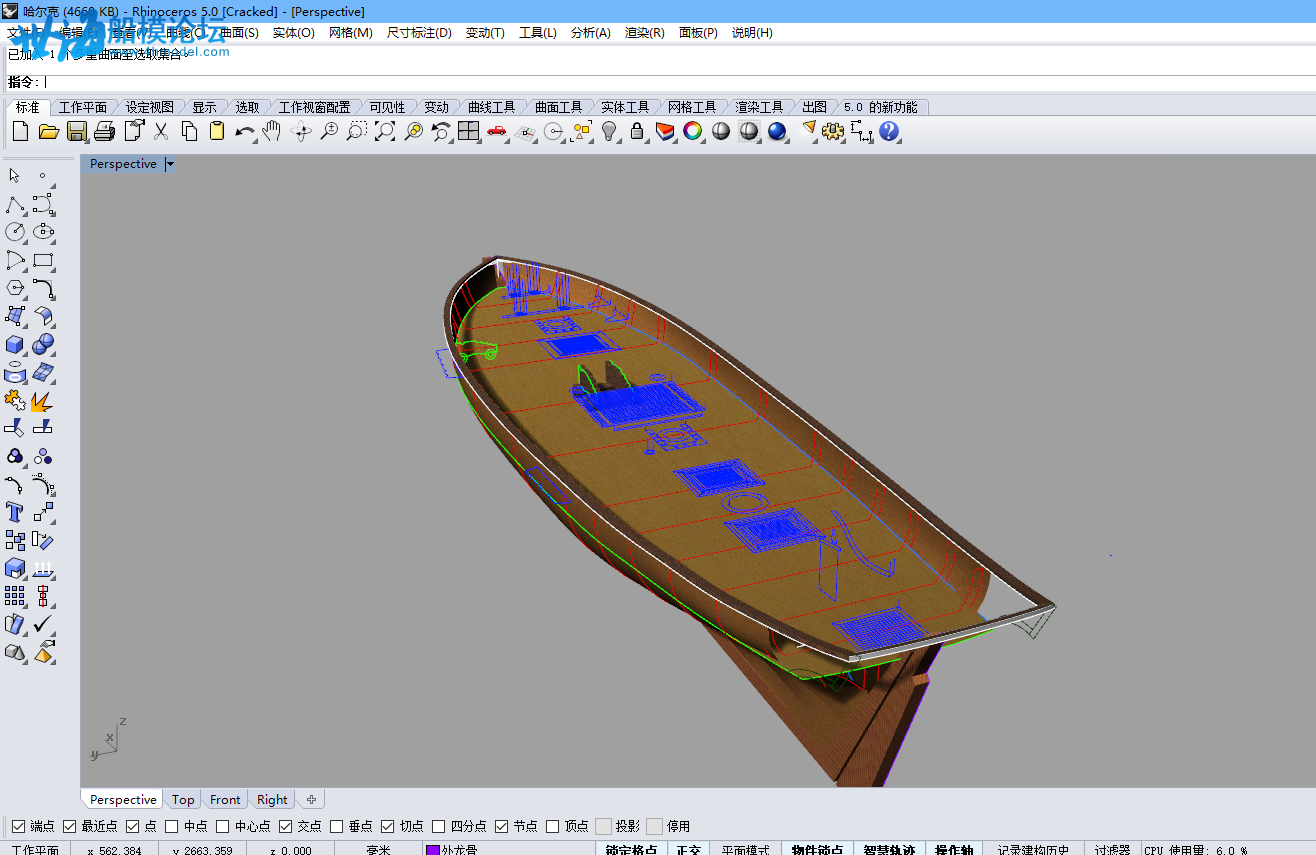This screenshot has width=1316, height=855.
Task: Open the 说明(H) menu
Action: (752, 33)
